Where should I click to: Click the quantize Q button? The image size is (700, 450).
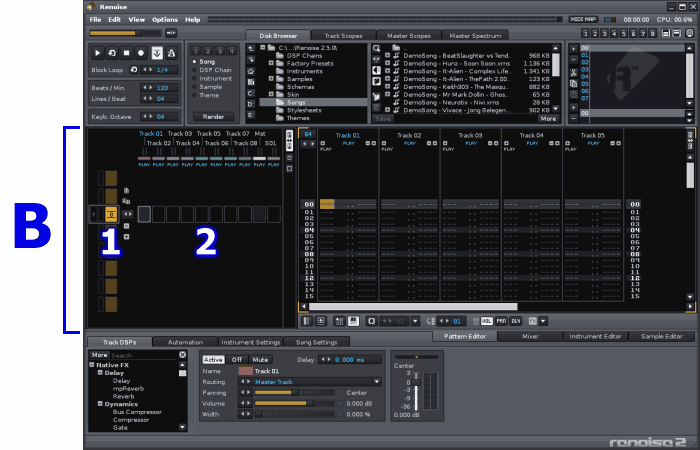[x=371, y=321]
